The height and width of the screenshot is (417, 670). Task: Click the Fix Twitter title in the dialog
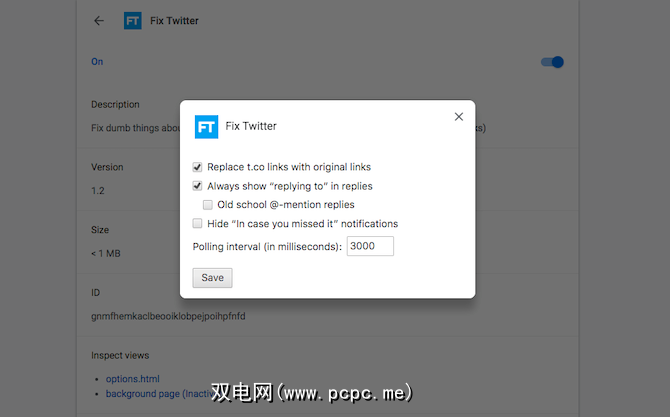click(251, 126)
